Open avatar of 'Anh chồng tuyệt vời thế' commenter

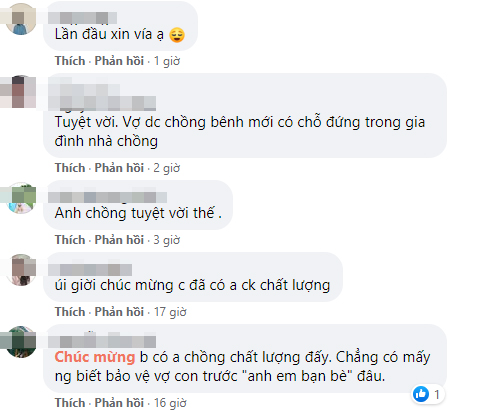(21, 198)
